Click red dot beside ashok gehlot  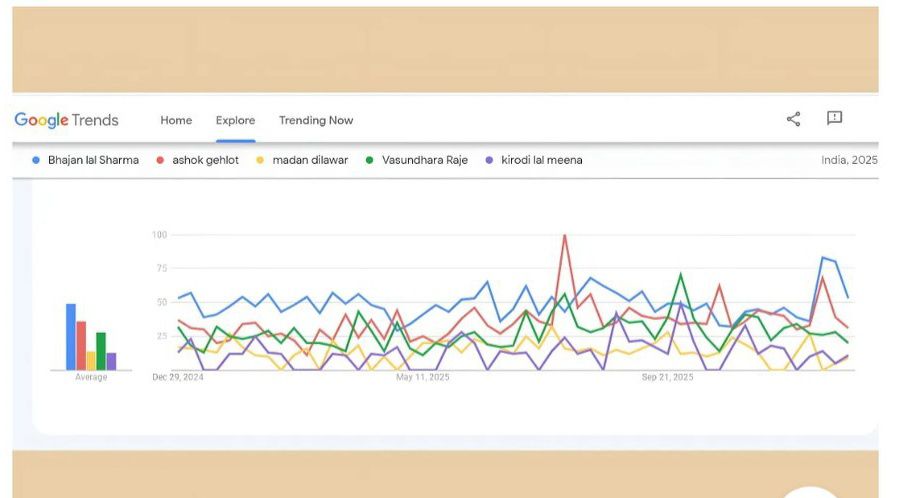(x=161, y=160)
